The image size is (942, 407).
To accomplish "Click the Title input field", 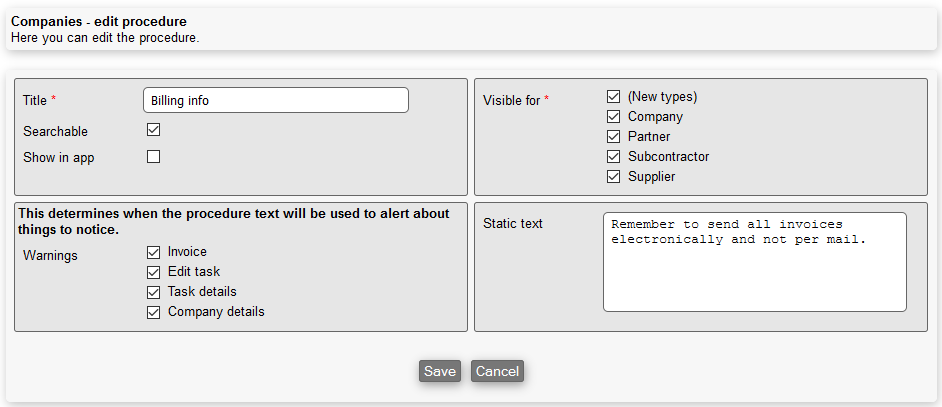I will tap(276, 100).
